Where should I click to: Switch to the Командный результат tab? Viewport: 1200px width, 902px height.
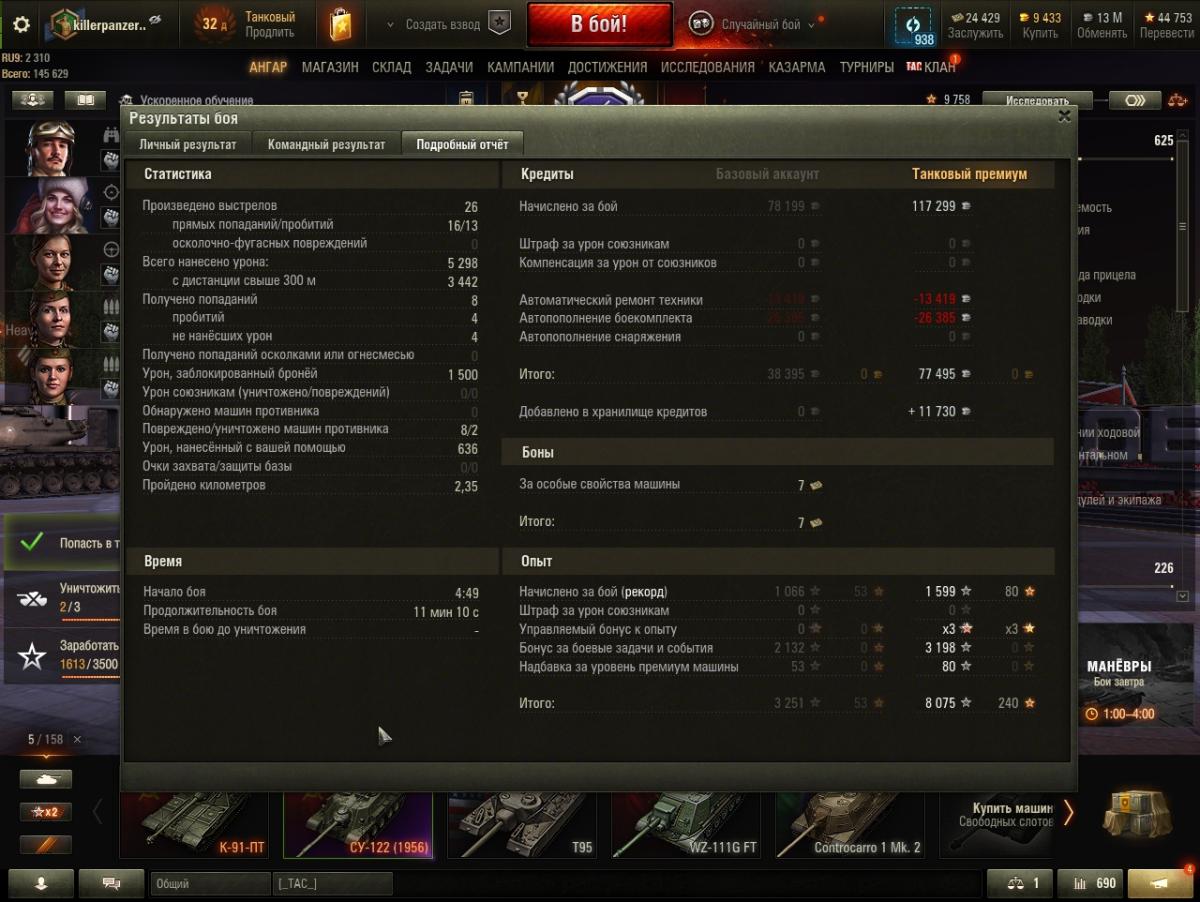click(326, 144)
